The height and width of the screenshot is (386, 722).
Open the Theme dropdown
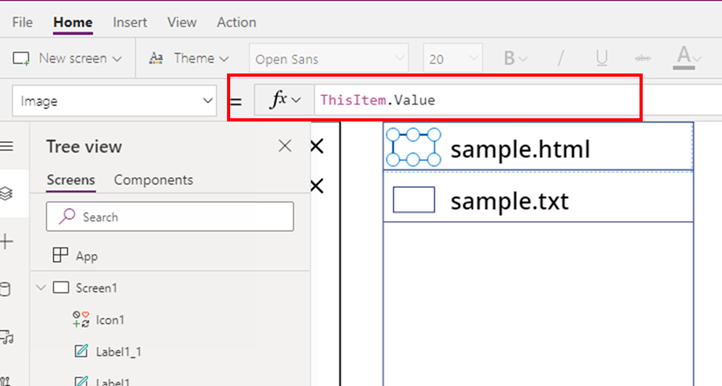(189, 58)
